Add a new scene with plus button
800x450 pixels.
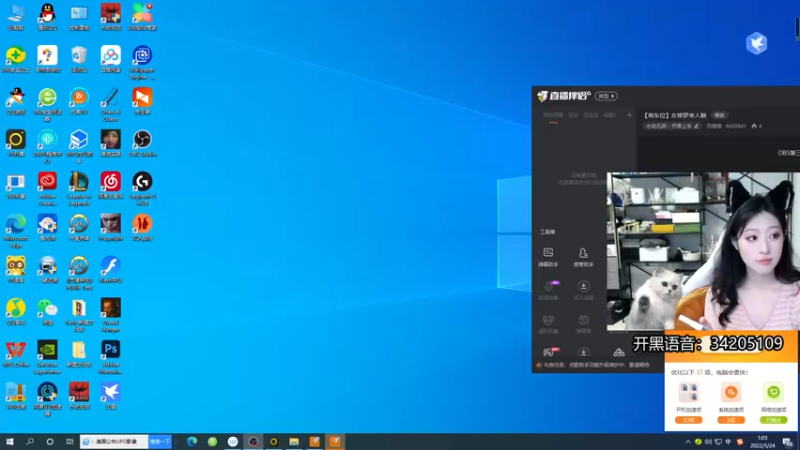tap(629, 115)
